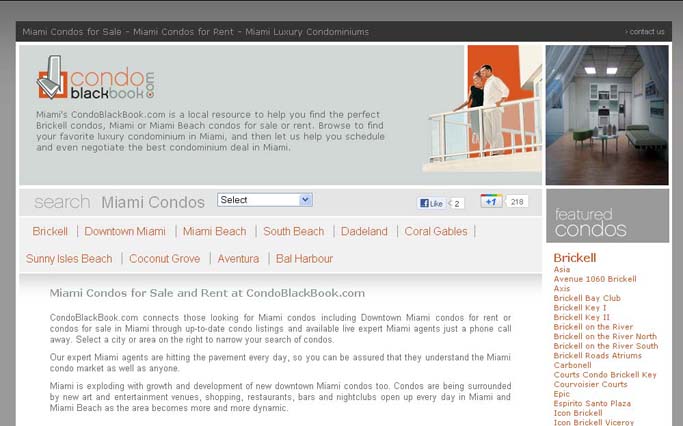683x426 pixels.
Task: Click the +1 count 218
Action: tap(517, 202)
